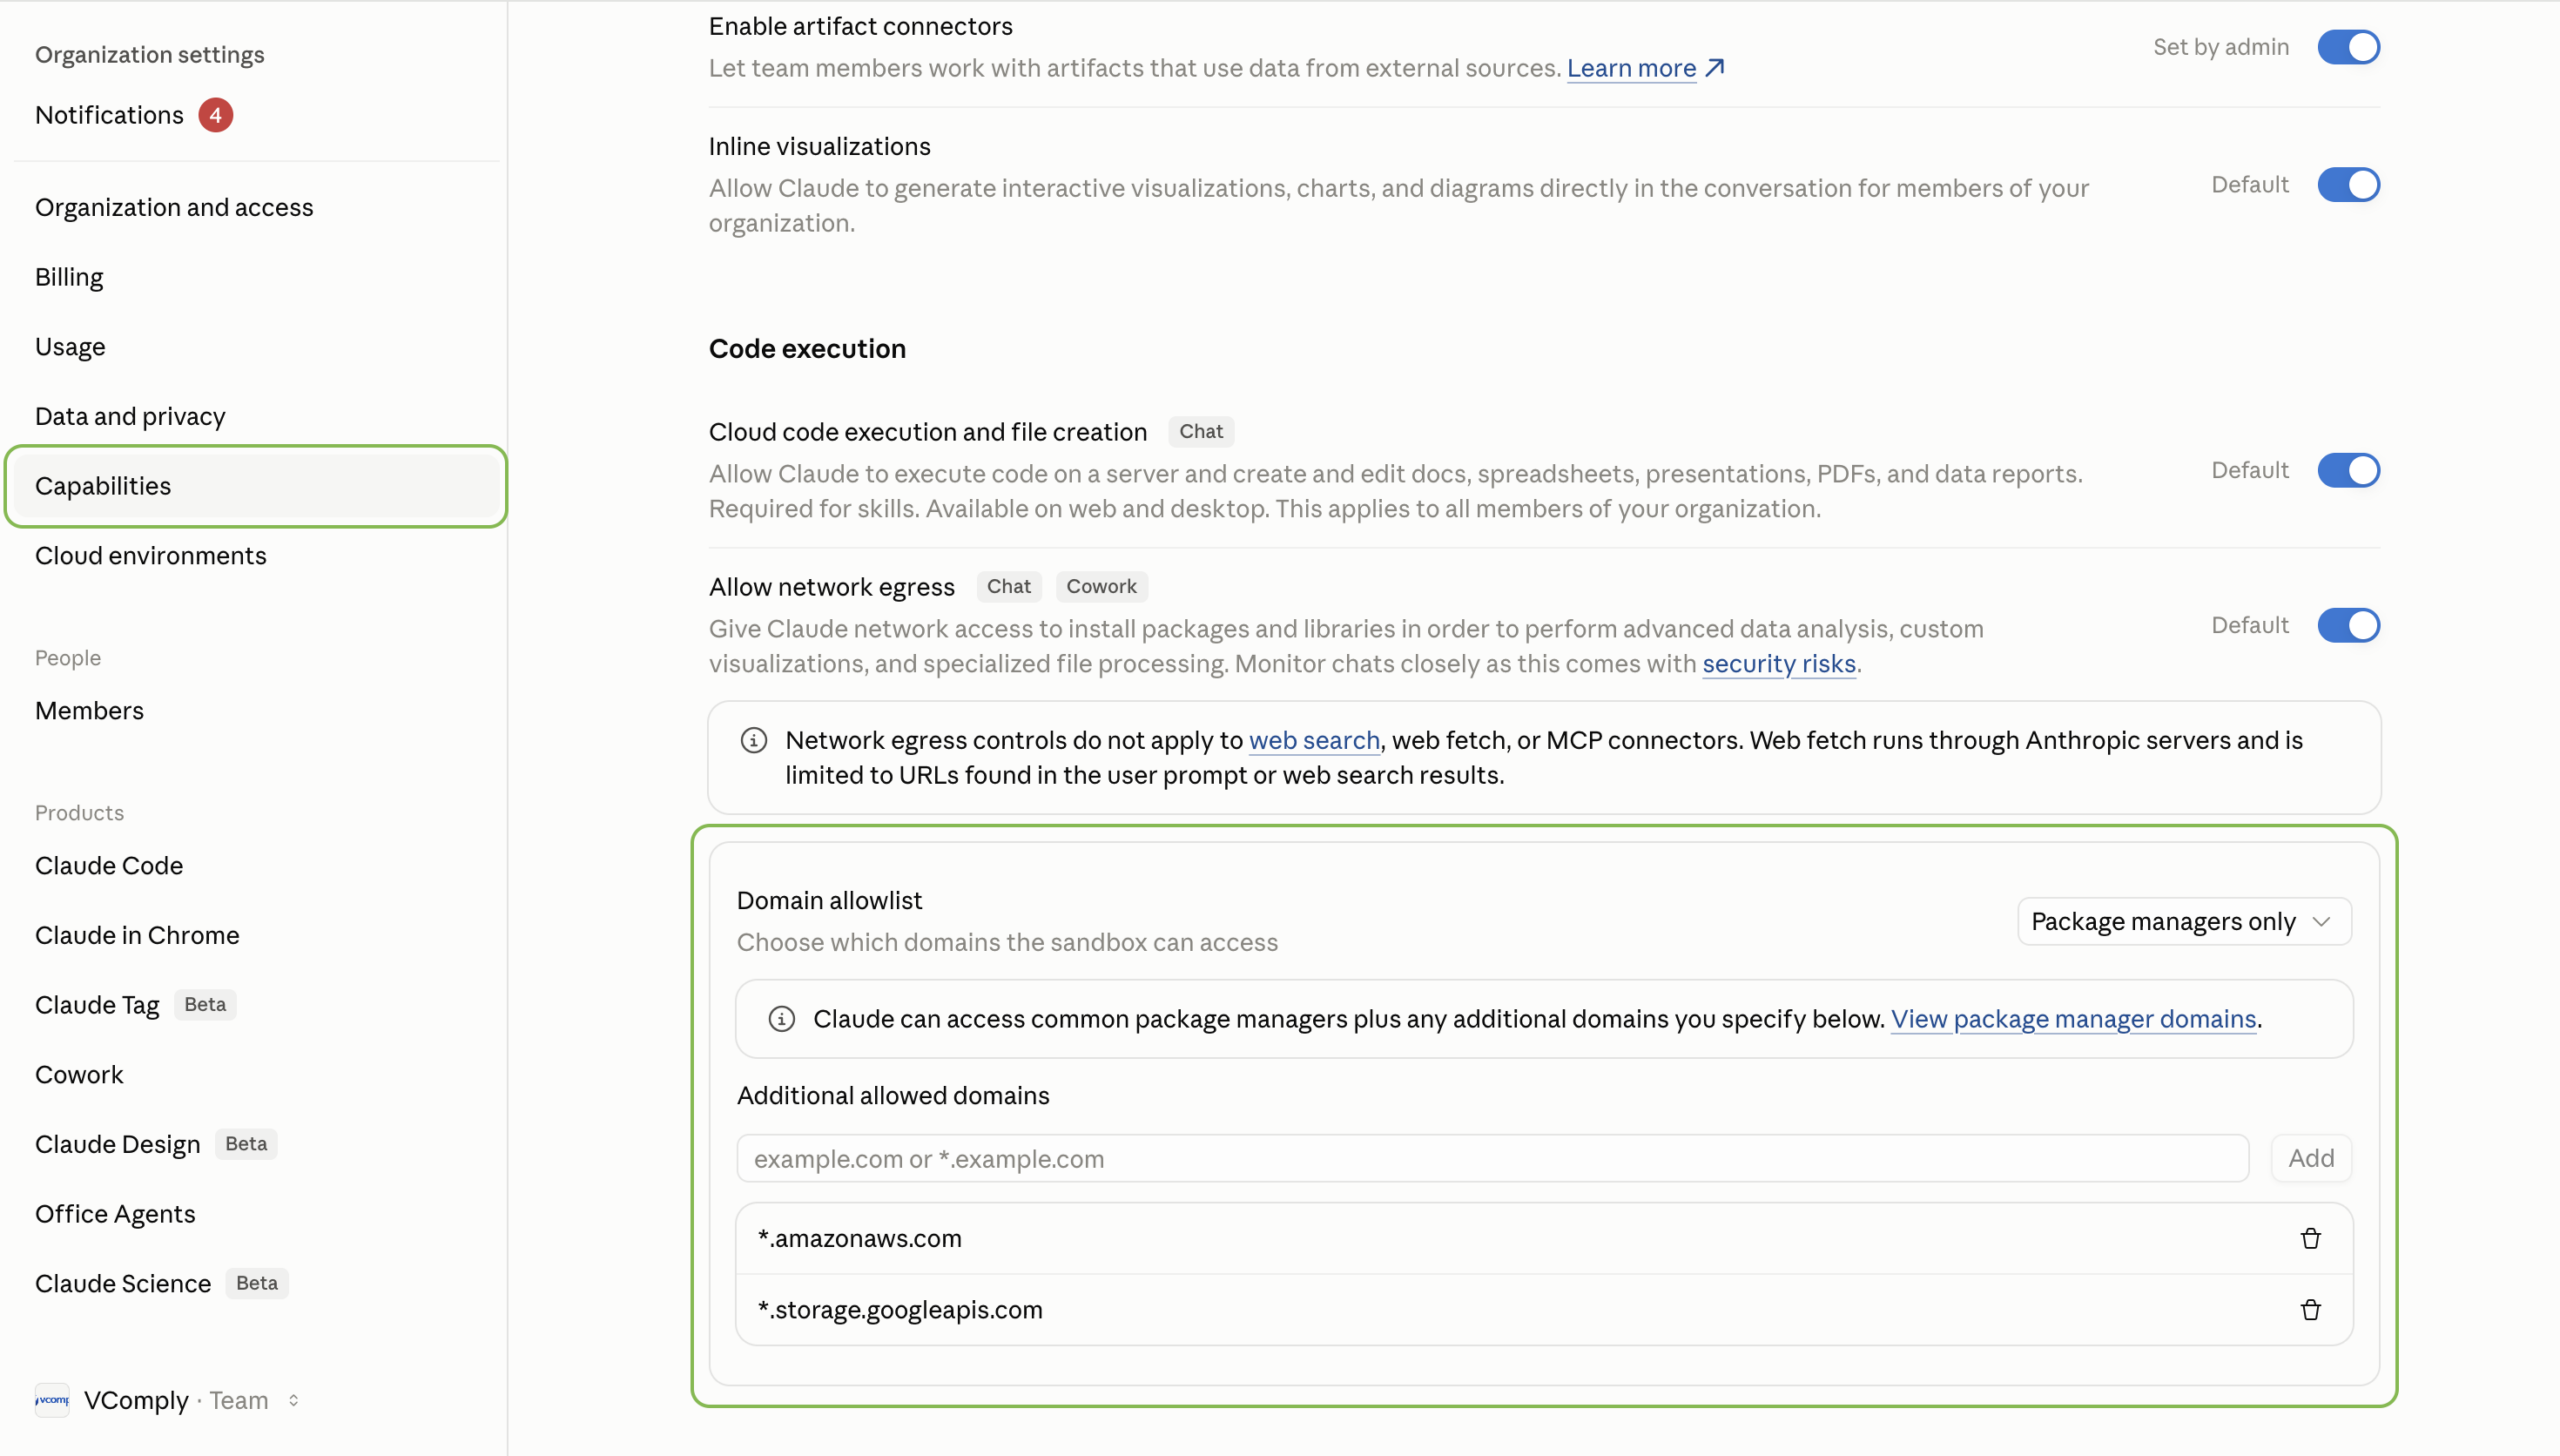
Task: Toggle Enable artifact connectors switch
Action: (x=2348, y=47)
